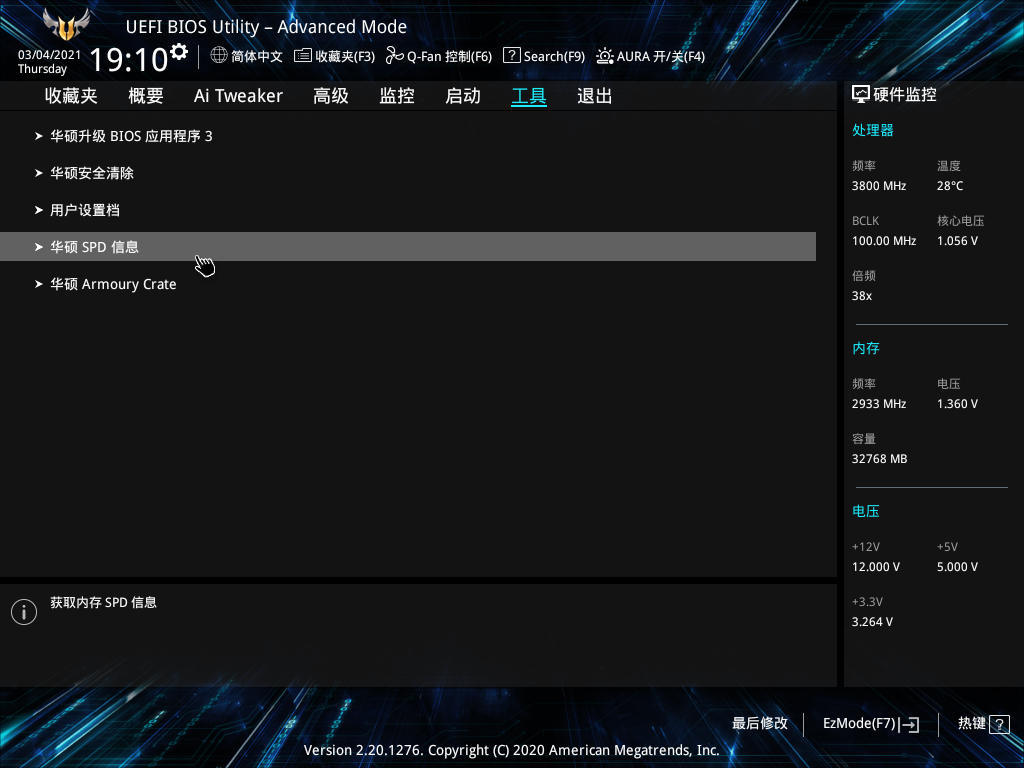Click the 最后修改 button

pos(760,723)
